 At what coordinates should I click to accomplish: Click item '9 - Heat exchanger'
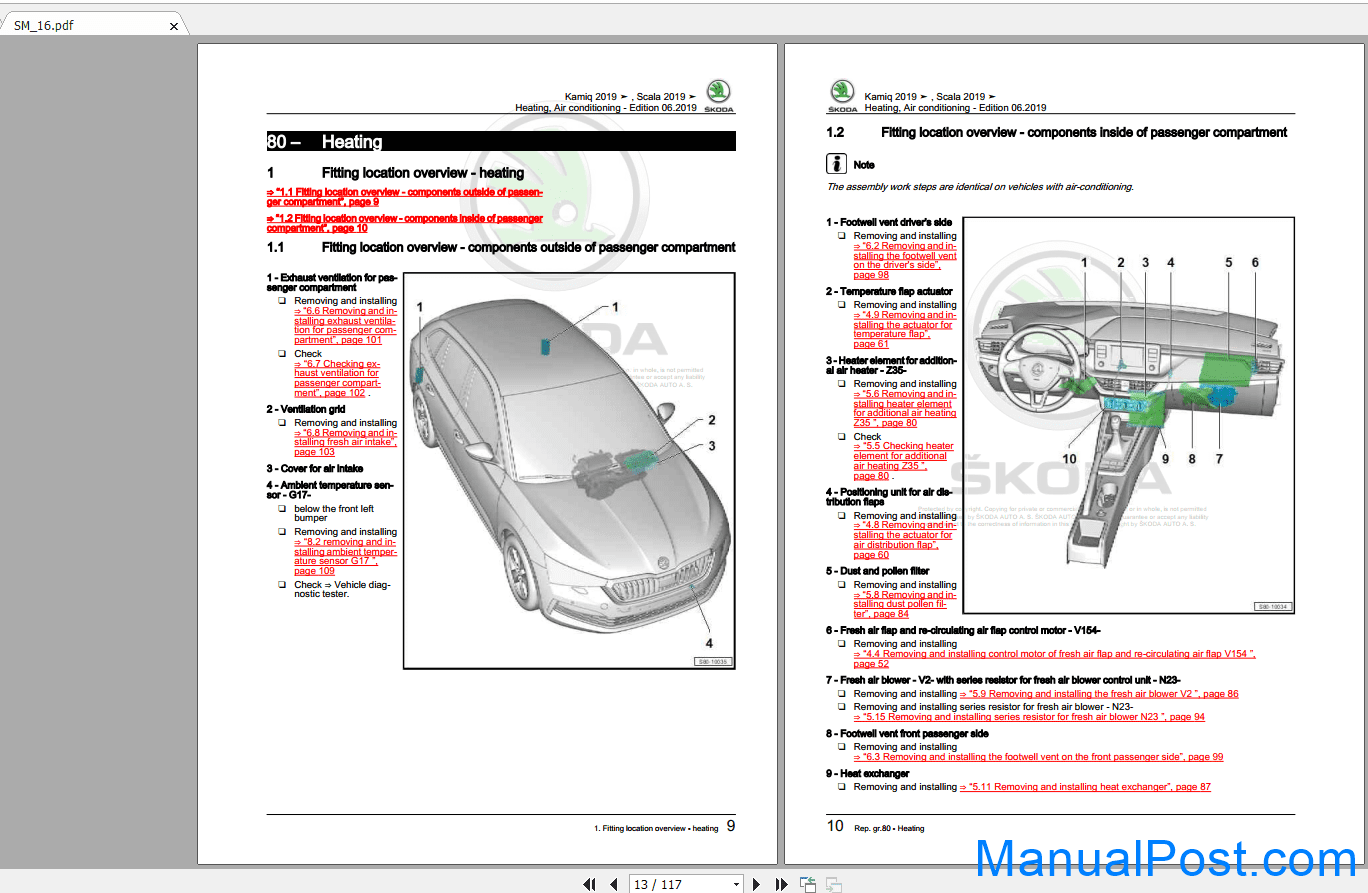[868, 773]
